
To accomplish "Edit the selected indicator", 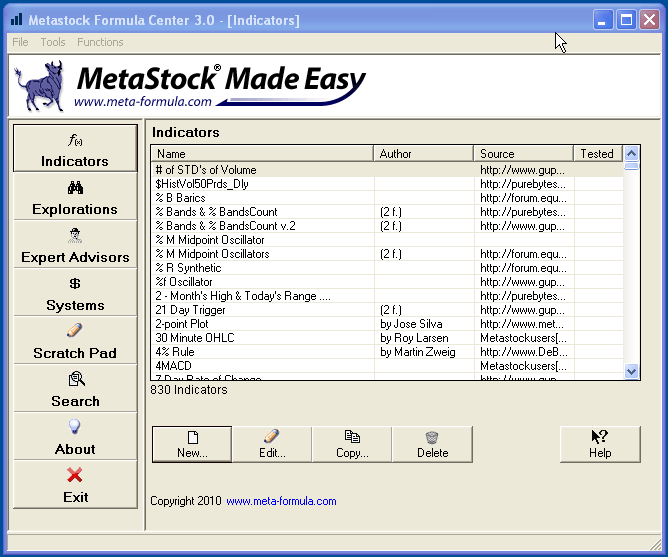I will [x=272, y=444].
